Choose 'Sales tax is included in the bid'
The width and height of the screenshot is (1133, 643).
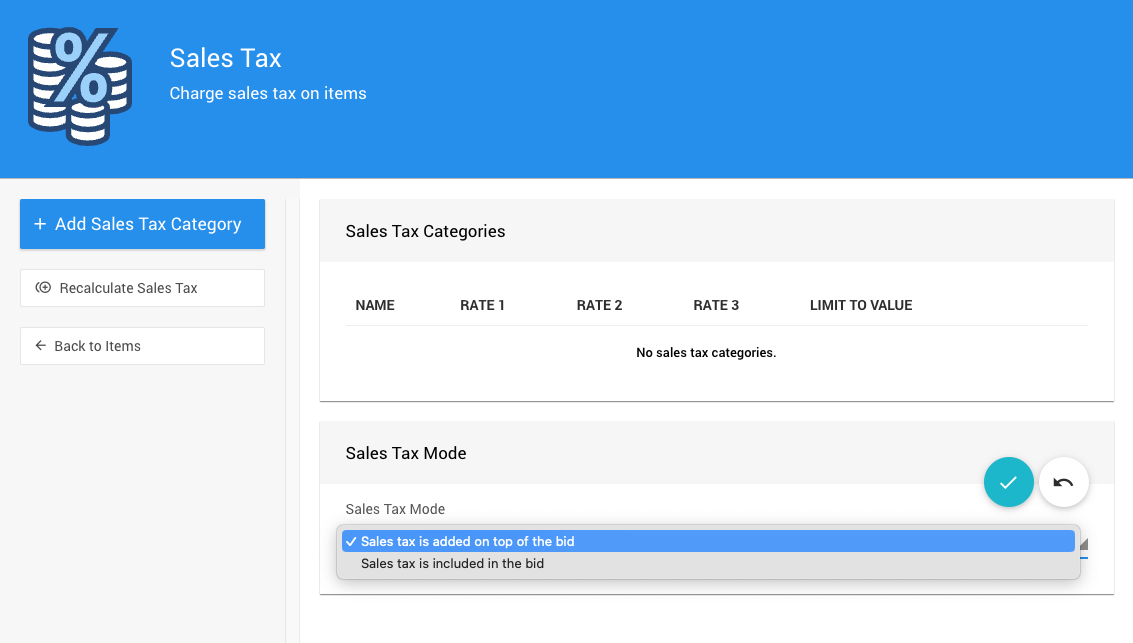point(452,564)
